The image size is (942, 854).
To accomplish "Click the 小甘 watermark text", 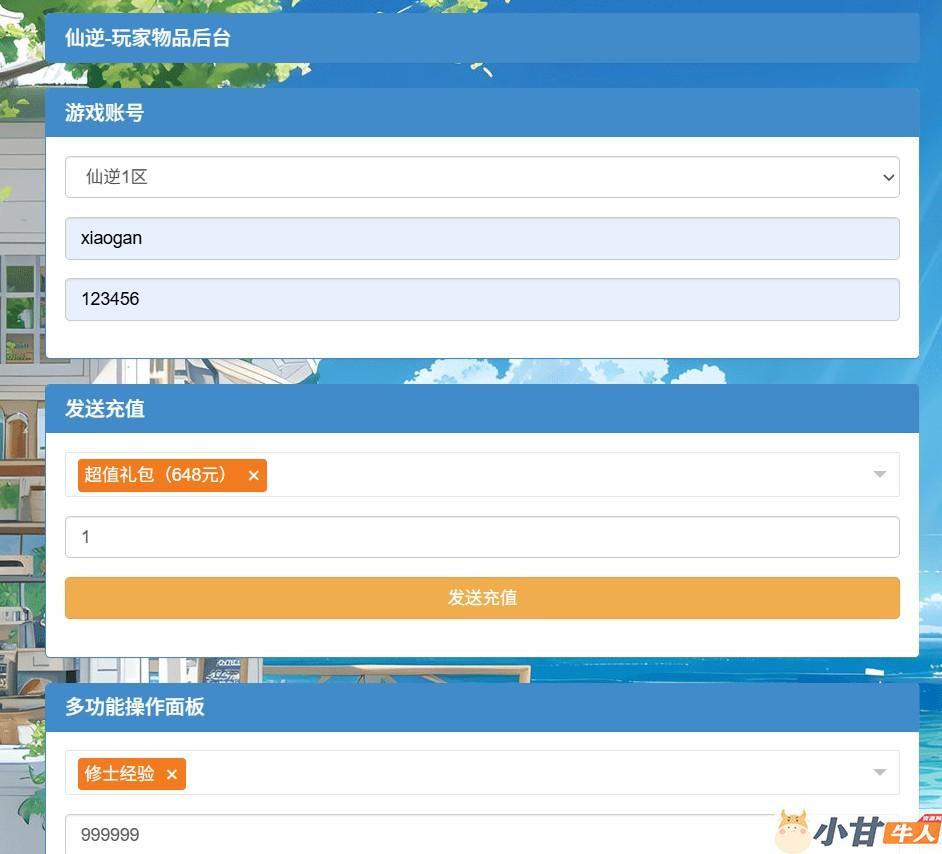I will pyautogui.click(x=847, y=832).
